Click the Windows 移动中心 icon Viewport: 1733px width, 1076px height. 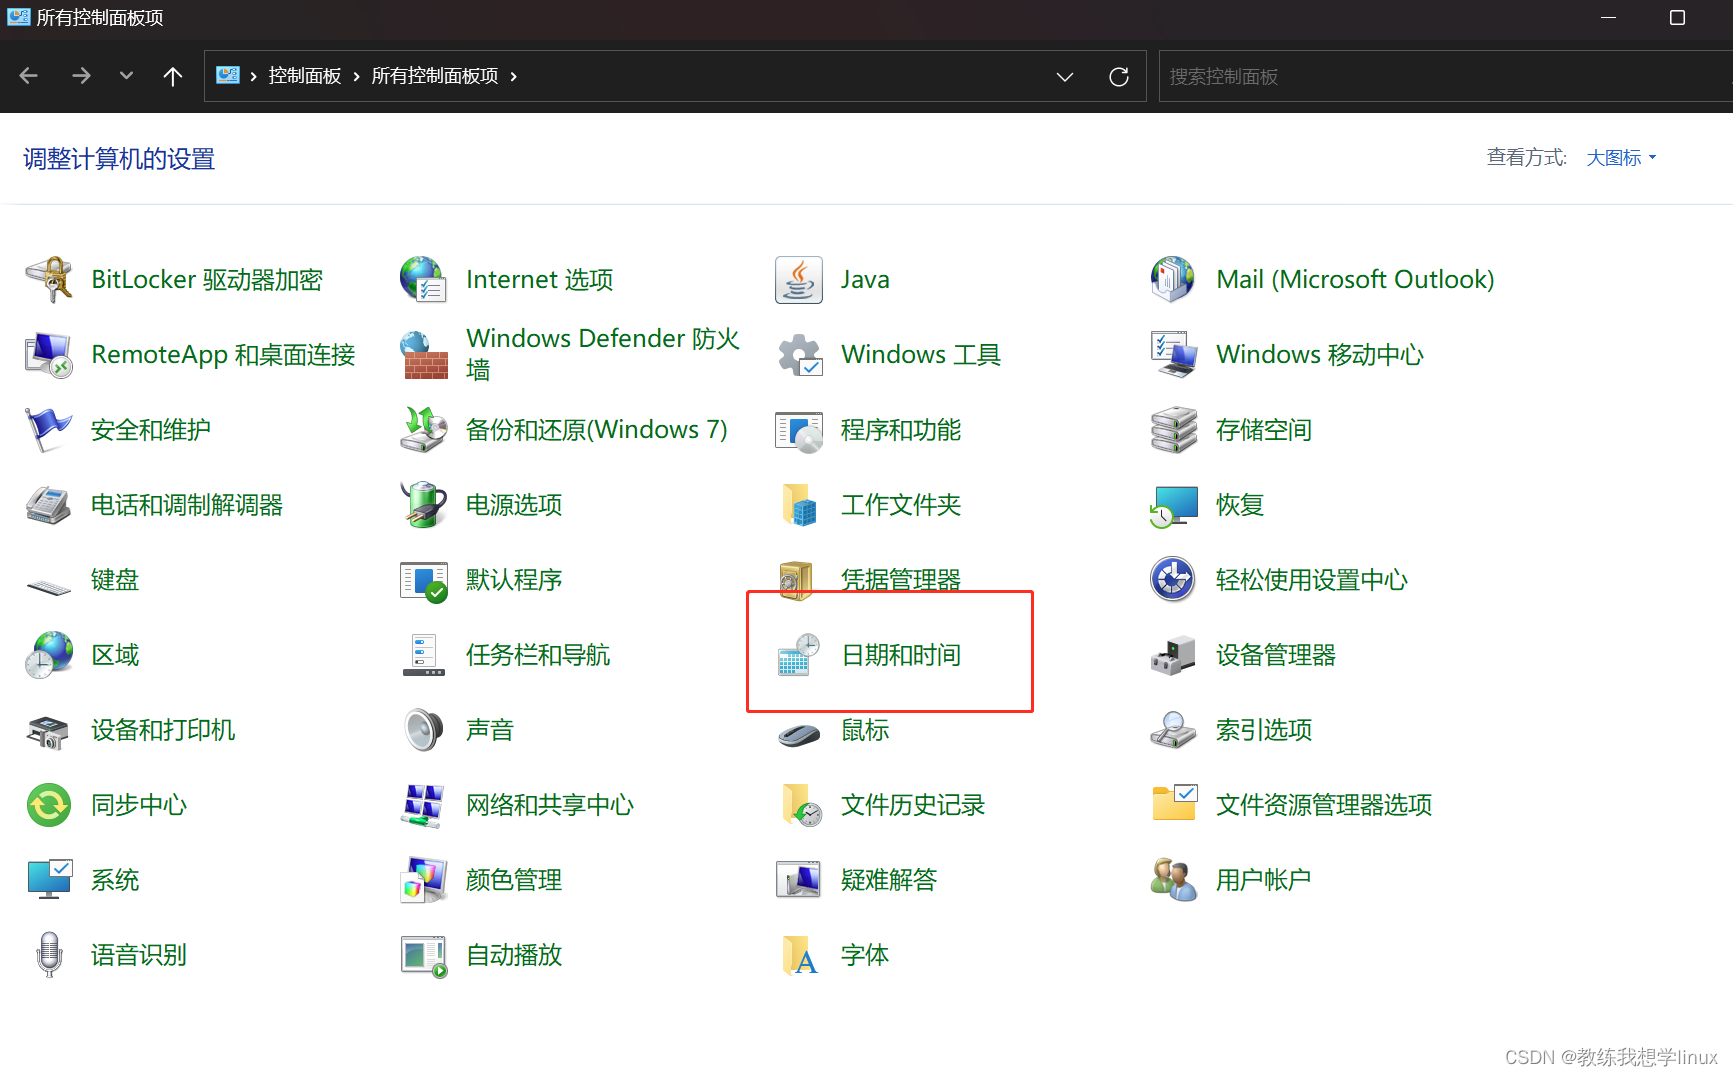click(x=1174, y=355)
